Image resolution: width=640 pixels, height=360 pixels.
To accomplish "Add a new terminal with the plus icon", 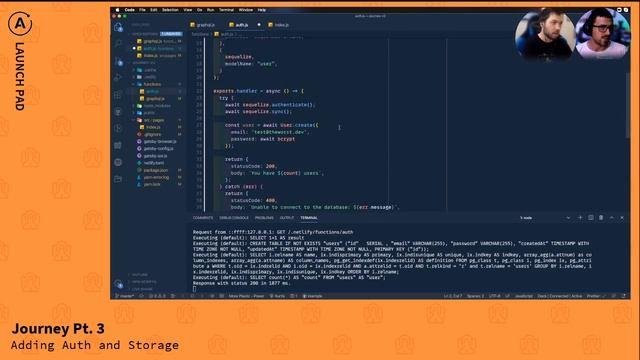I will tap(580, 218).
